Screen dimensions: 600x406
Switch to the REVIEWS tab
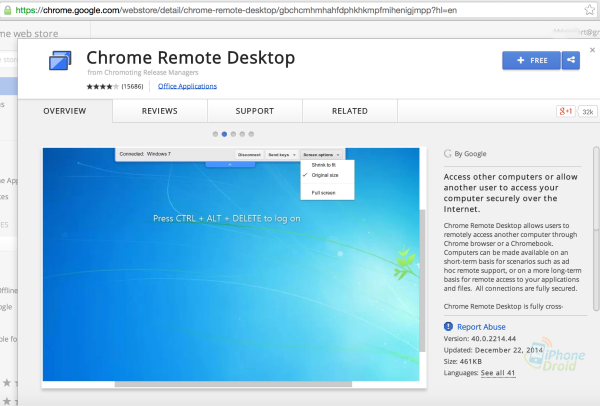coord(160,111)
